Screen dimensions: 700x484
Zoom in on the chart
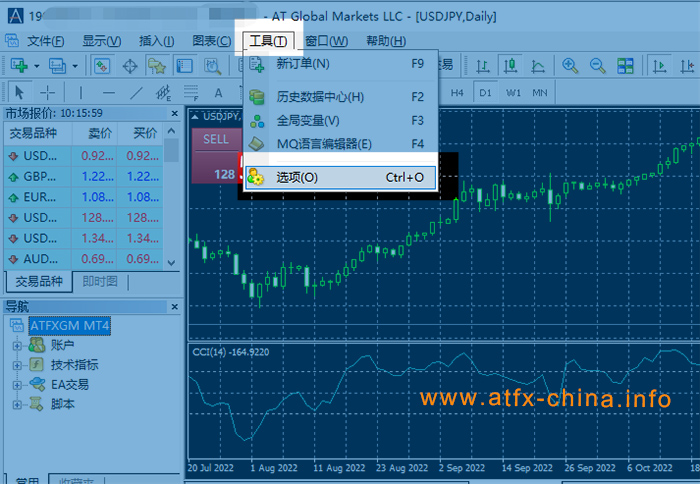tap(570, 66)
